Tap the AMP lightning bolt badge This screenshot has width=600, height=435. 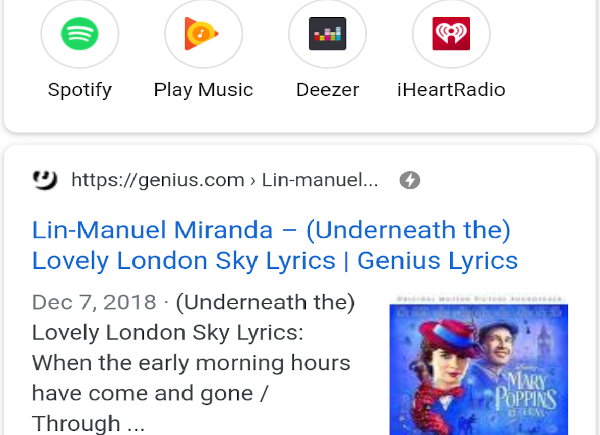tap(409, 180)
